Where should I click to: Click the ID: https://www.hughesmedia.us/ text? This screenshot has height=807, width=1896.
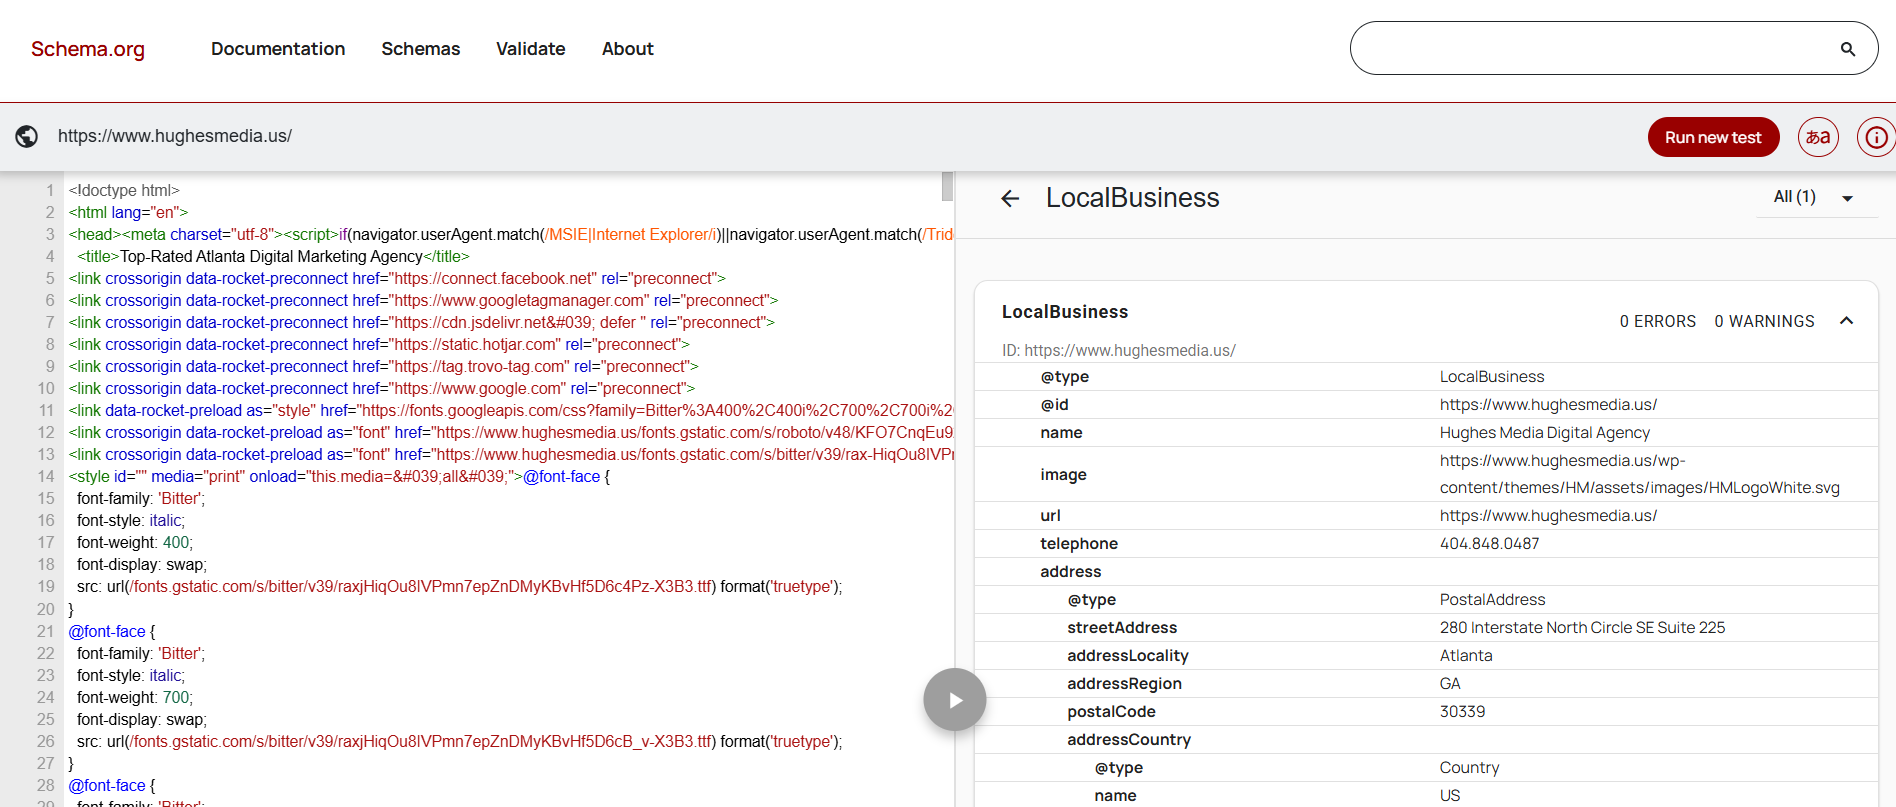1119,351
